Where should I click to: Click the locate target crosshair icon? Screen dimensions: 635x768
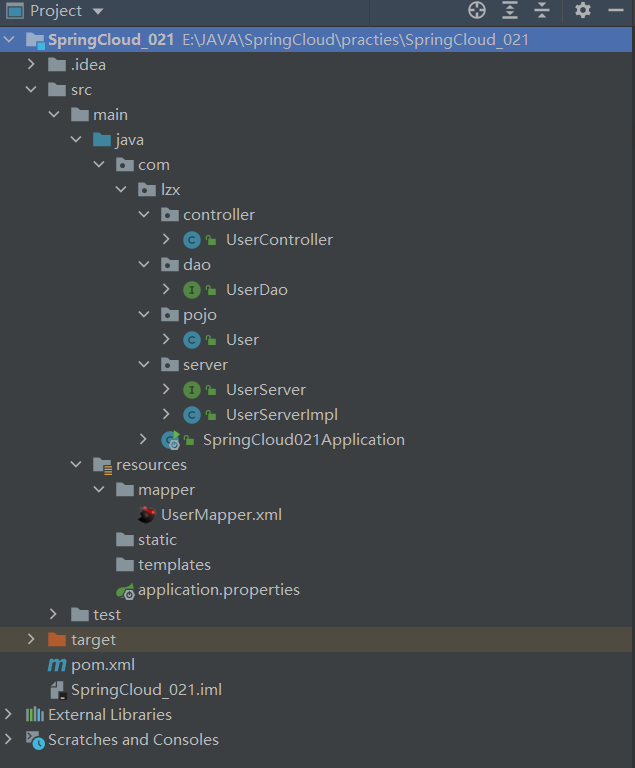click(x=477, y=10)
